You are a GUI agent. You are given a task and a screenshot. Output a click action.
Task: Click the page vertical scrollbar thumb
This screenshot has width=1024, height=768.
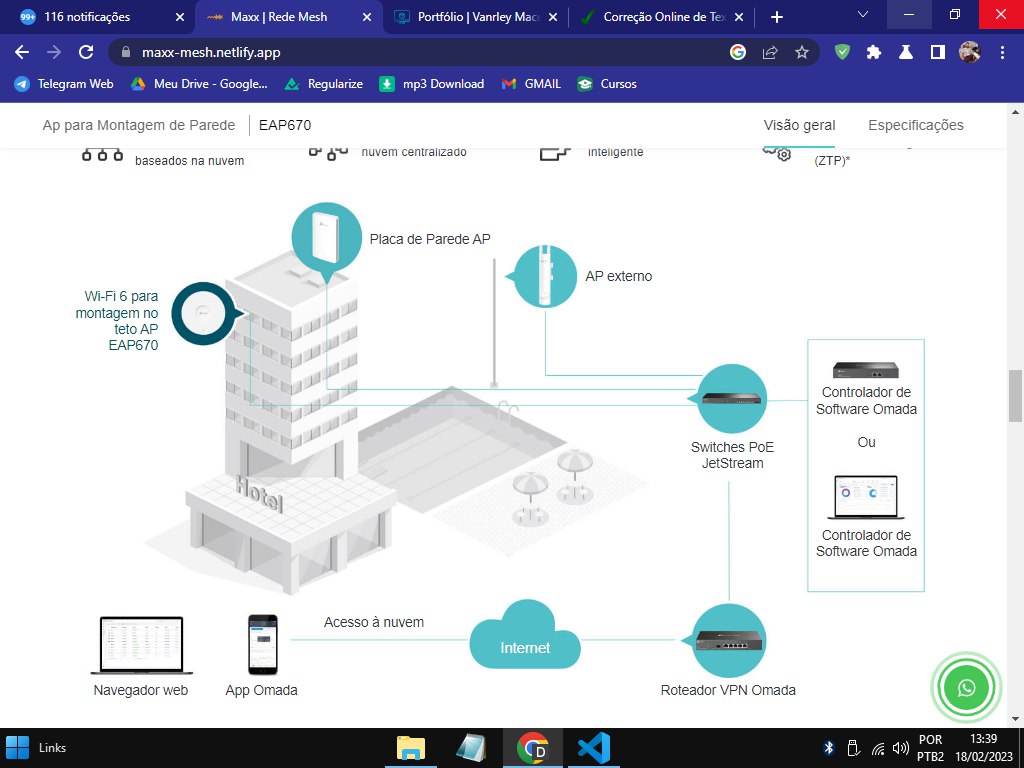1016,396
